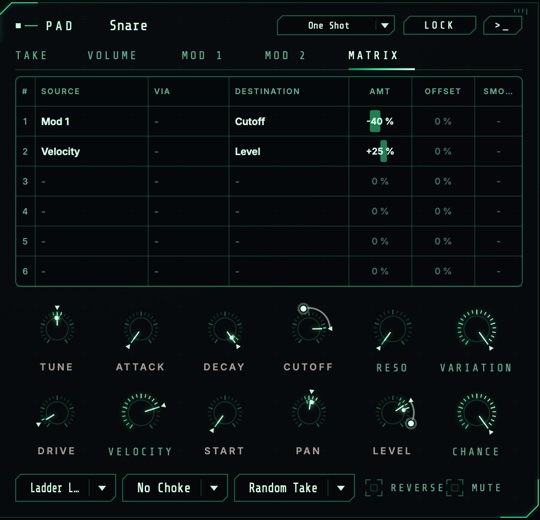Viewport: 540px width, 520px height.
Task: Open the empty source cell in row 3
Action: tap(92, 181)
